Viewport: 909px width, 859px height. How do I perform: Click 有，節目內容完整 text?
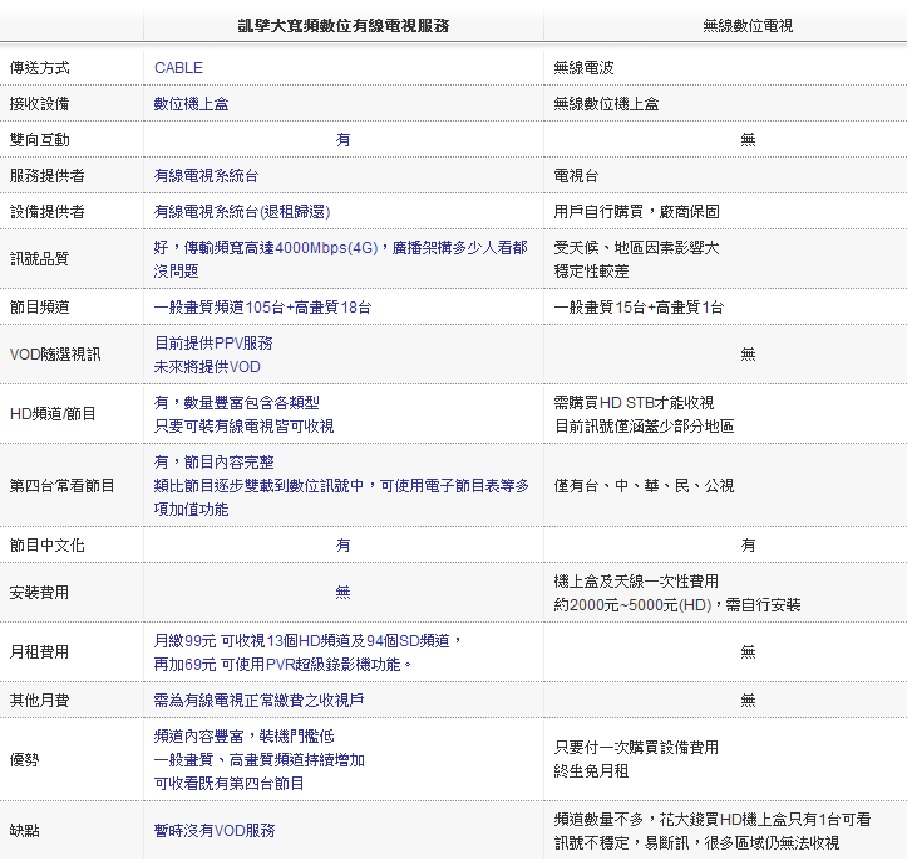pos(213,462)
